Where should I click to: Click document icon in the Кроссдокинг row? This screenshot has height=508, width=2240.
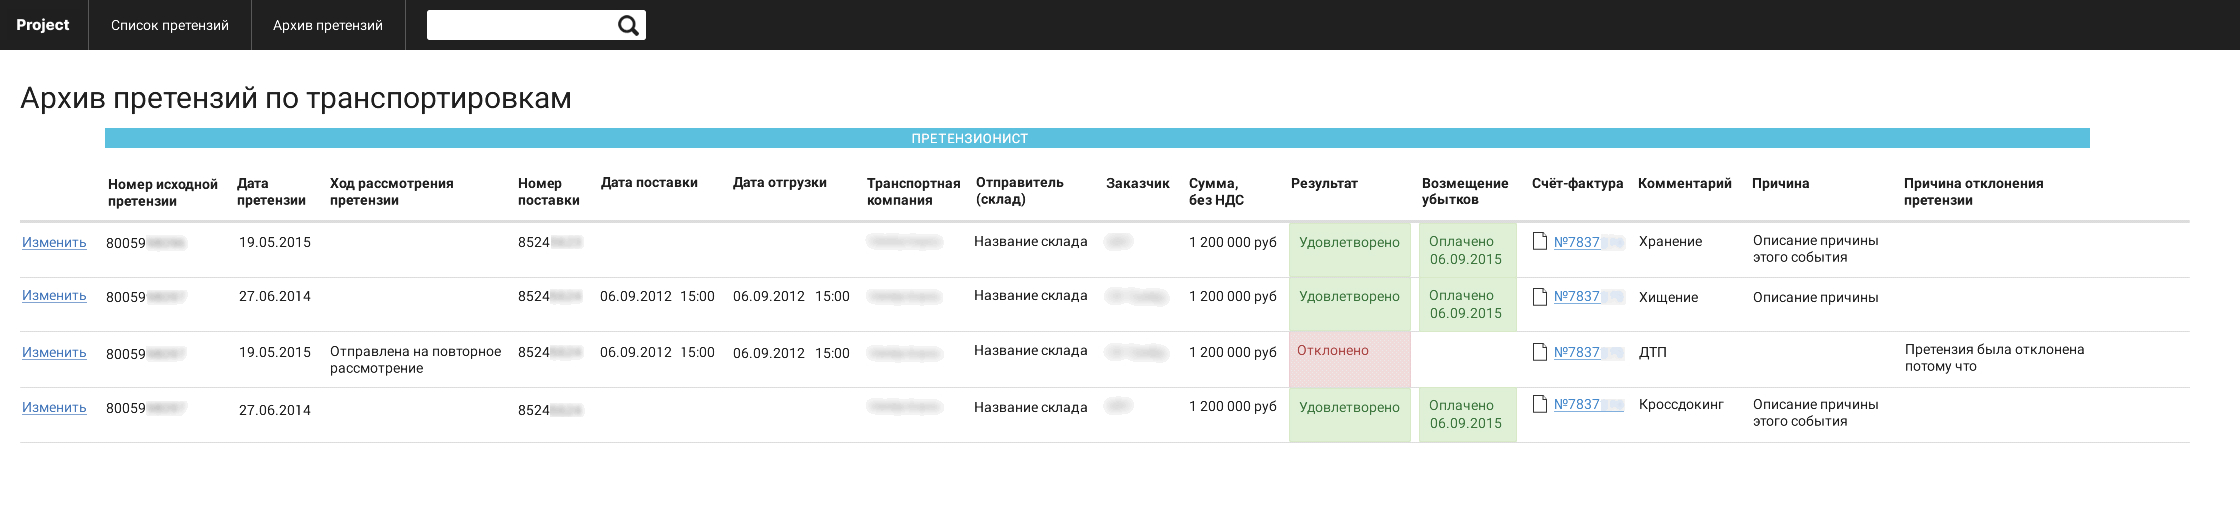click(1540, 404)
